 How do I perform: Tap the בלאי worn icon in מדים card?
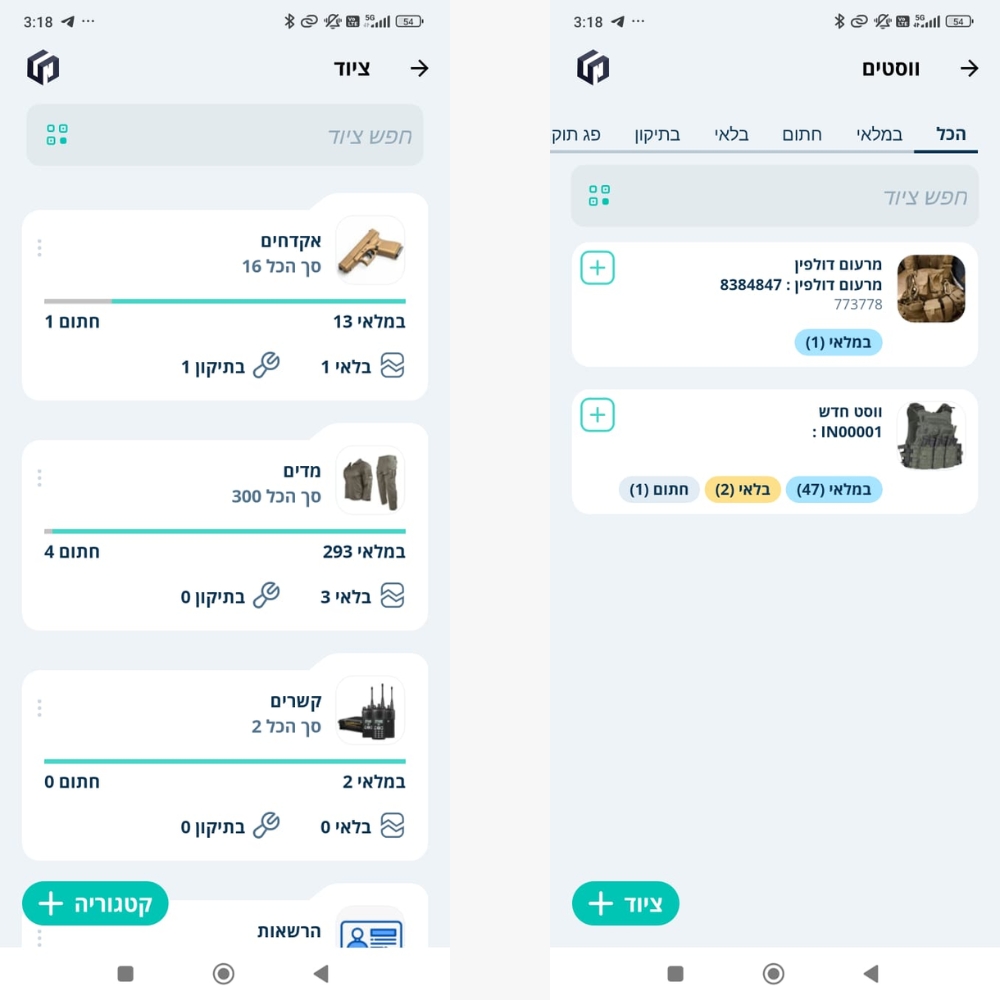(x=392, y=596)
